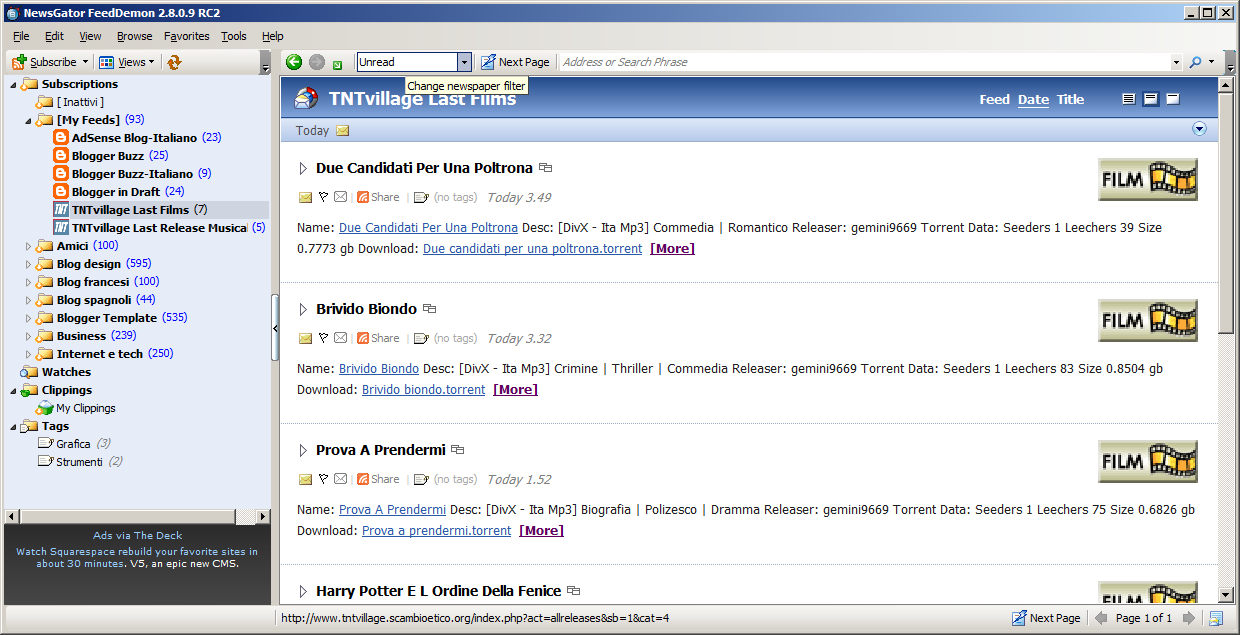Select the Strumenti tag
This screenshot has width=1240, height=635.
click(79, 462)
